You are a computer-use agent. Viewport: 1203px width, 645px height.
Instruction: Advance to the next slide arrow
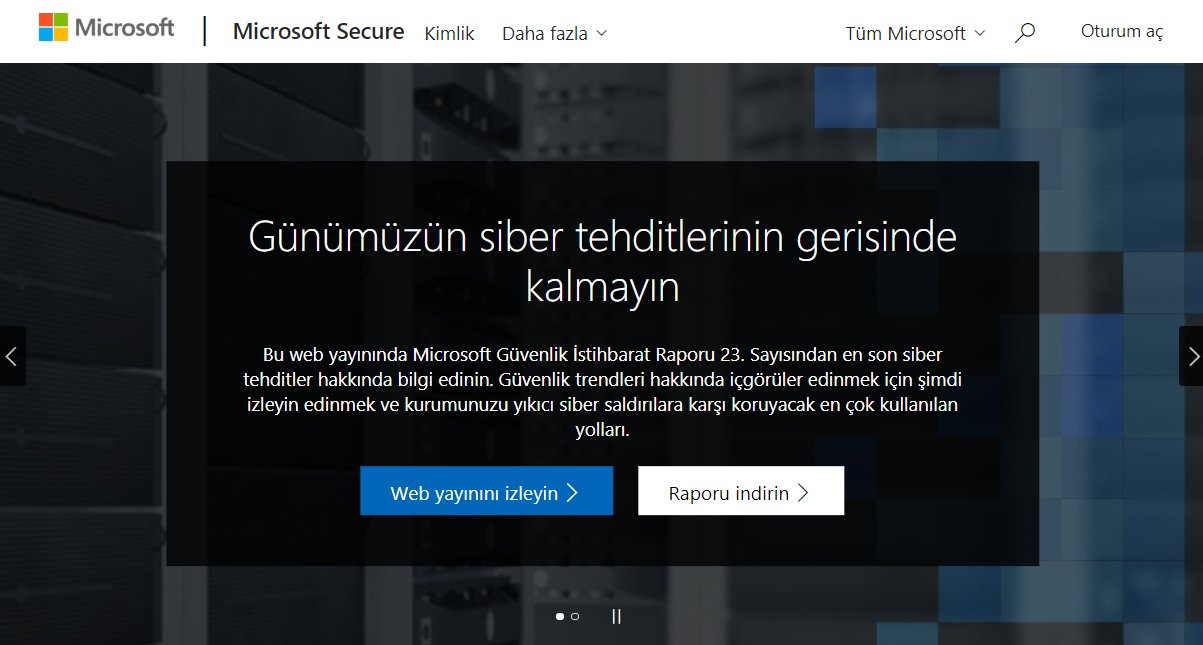(1192, 355)
